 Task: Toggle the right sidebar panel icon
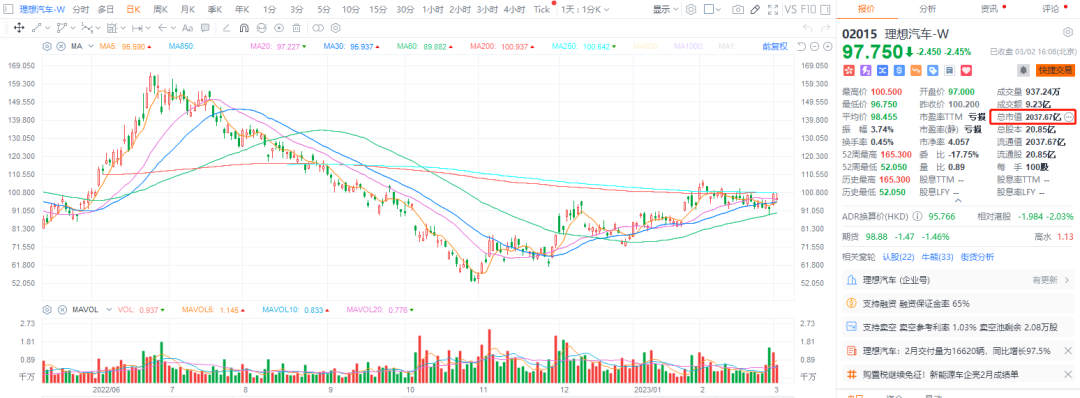pyautogui.click(x=825, y=10)
